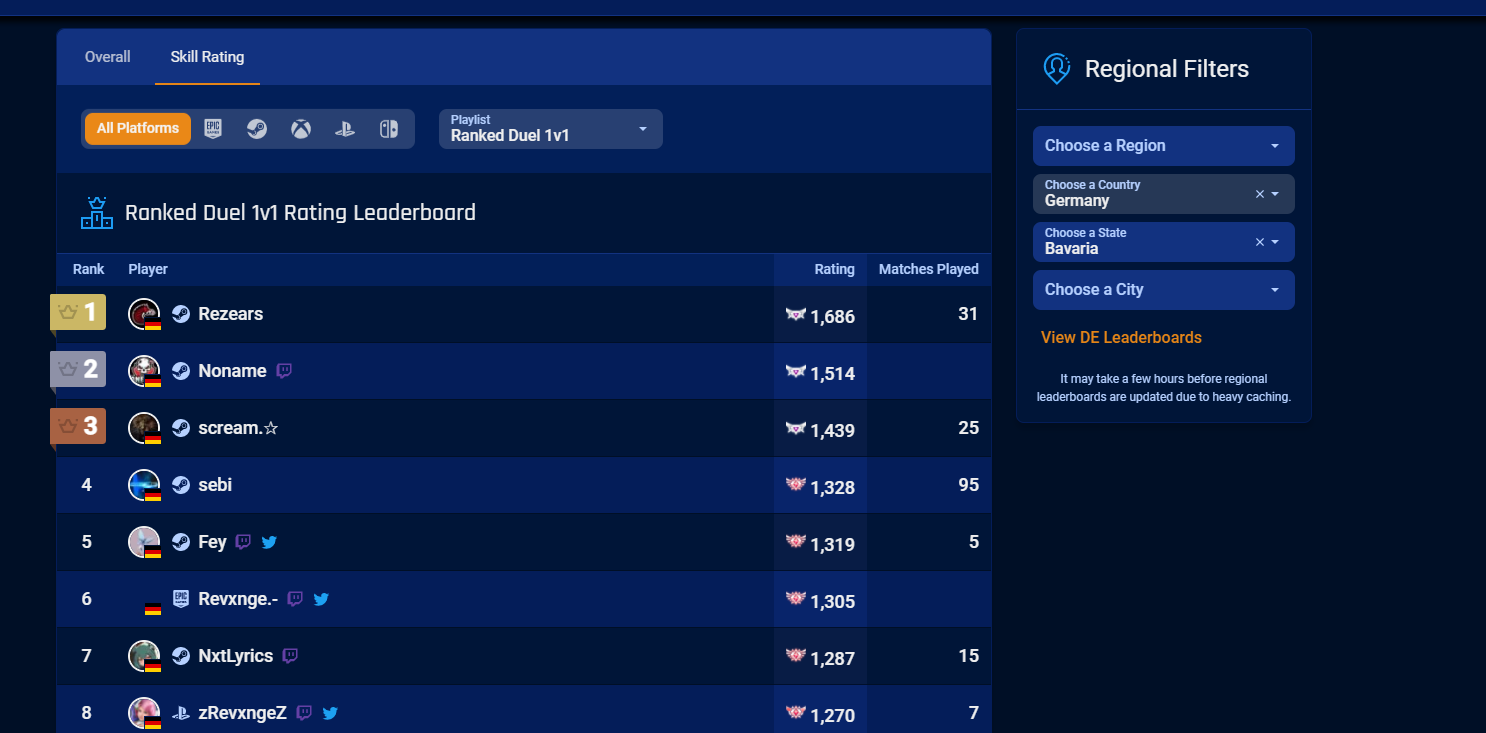
Task: Expand the Choose a Region dropdown
Action: click(1164, 146)
